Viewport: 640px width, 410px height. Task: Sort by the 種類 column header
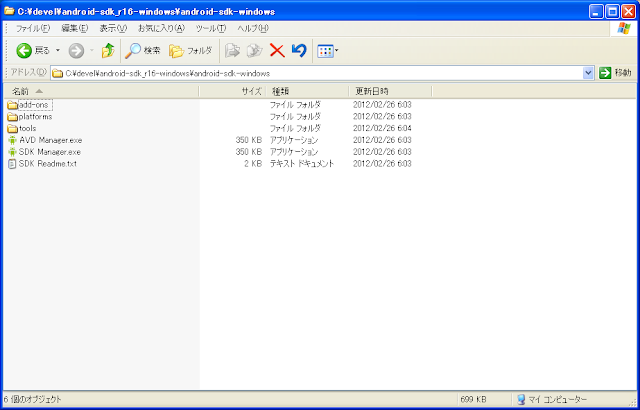point(307,91)
